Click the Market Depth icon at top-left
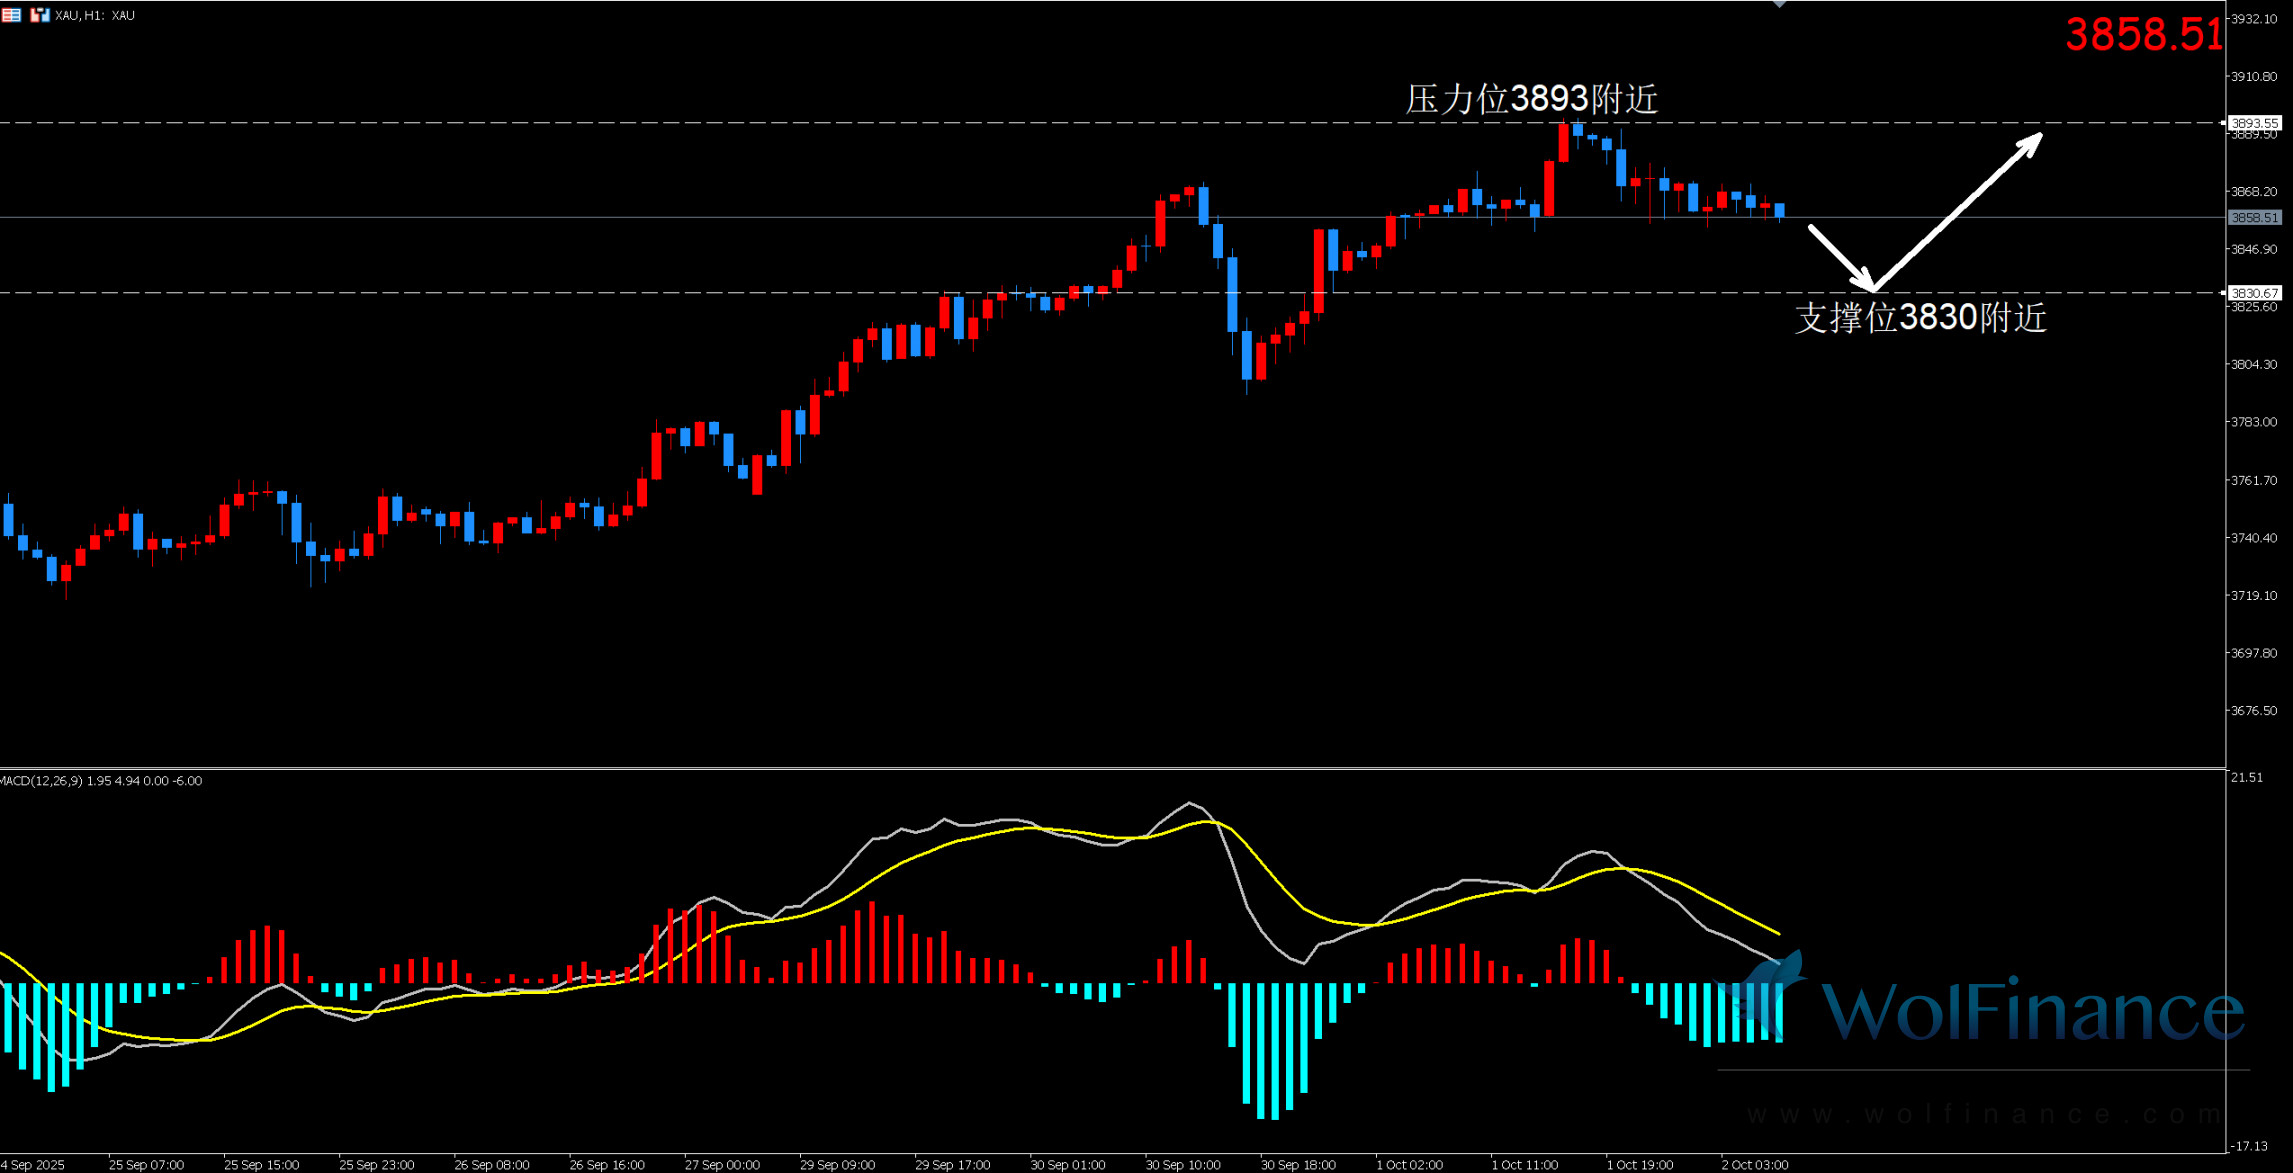Screen dimensions: 2293x1173 coord(11,15)
